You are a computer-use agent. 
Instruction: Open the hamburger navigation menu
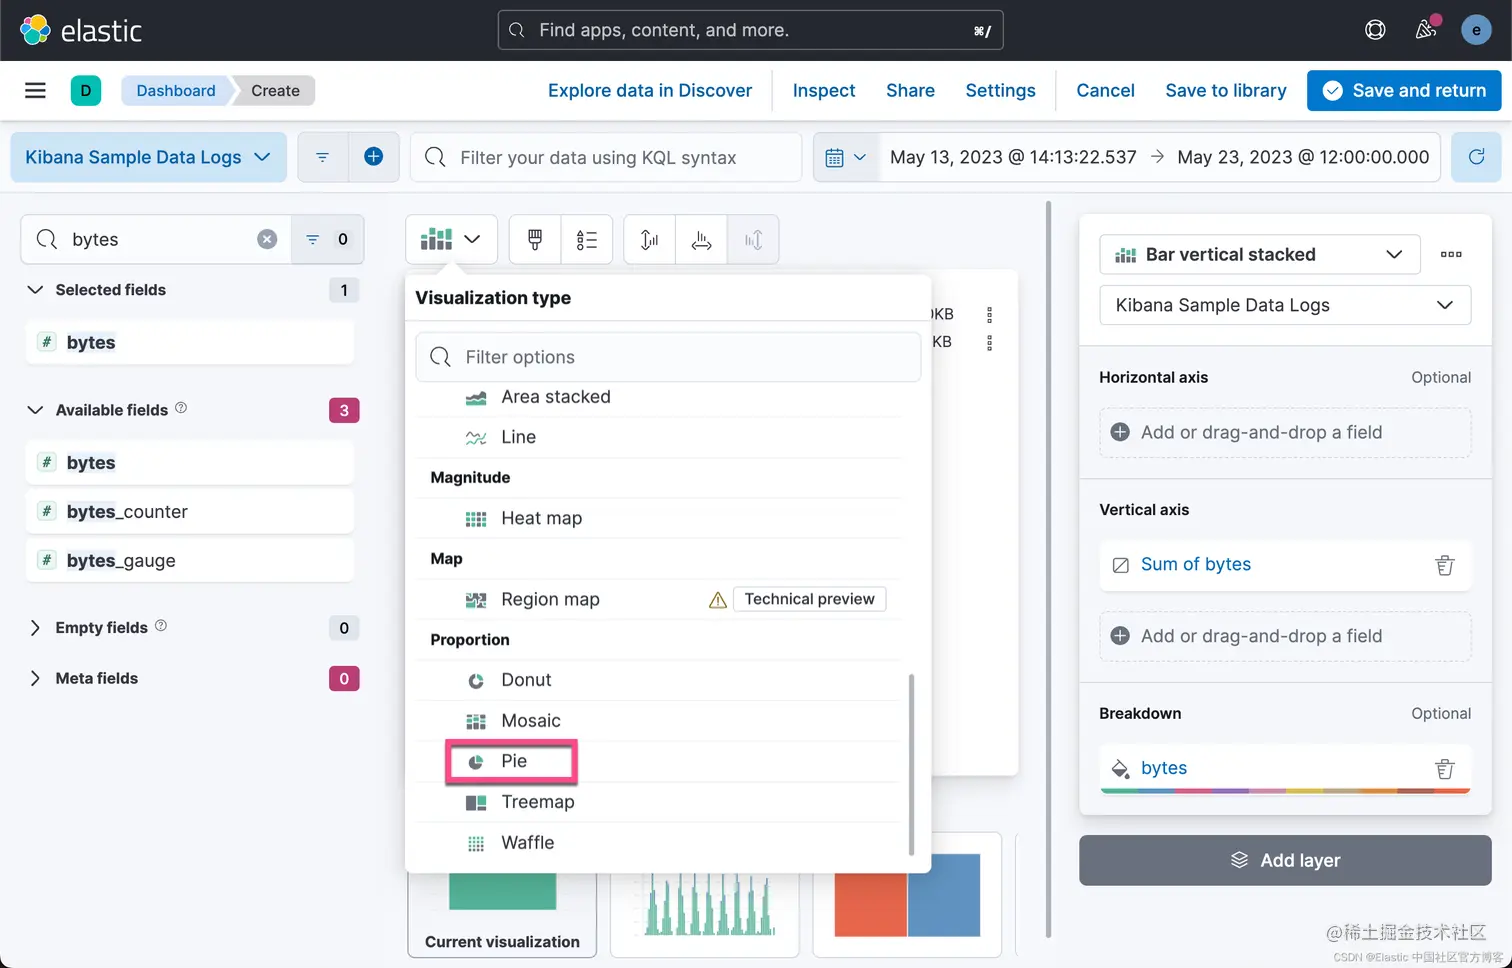(x=35, y=91)
